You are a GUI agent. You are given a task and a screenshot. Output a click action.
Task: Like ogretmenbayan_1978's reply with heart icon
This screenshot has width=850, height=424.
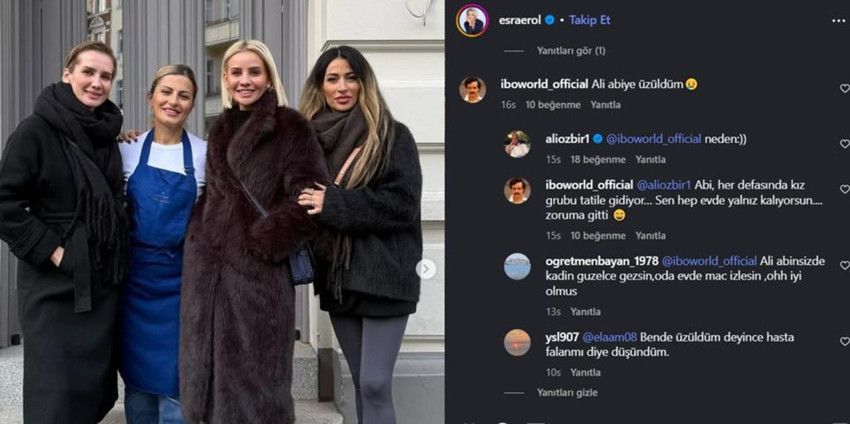(845, 265)
